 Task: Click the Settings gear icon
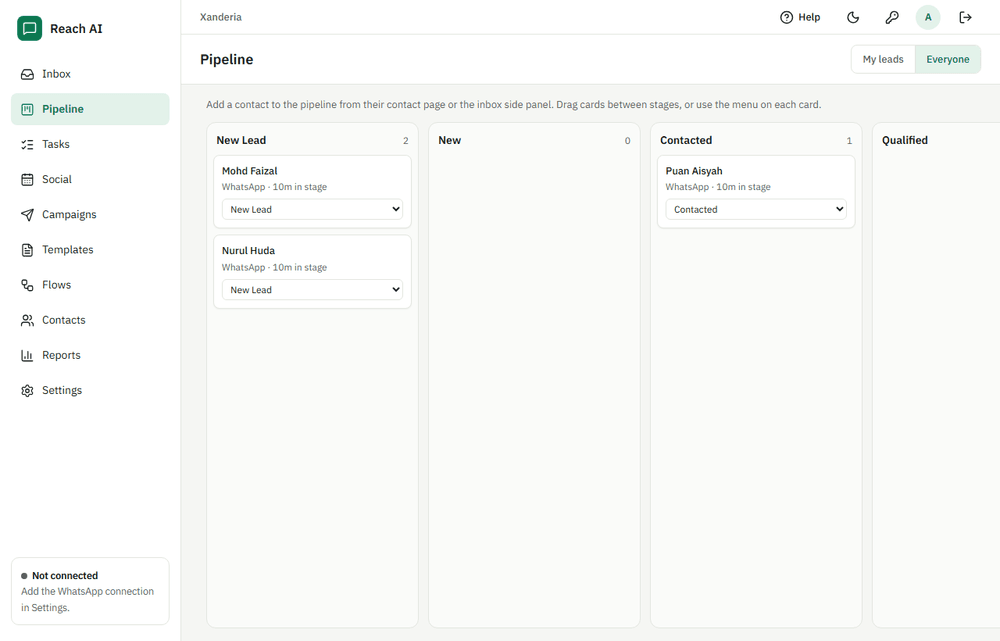pyautogui.click(x=27, y=390)
